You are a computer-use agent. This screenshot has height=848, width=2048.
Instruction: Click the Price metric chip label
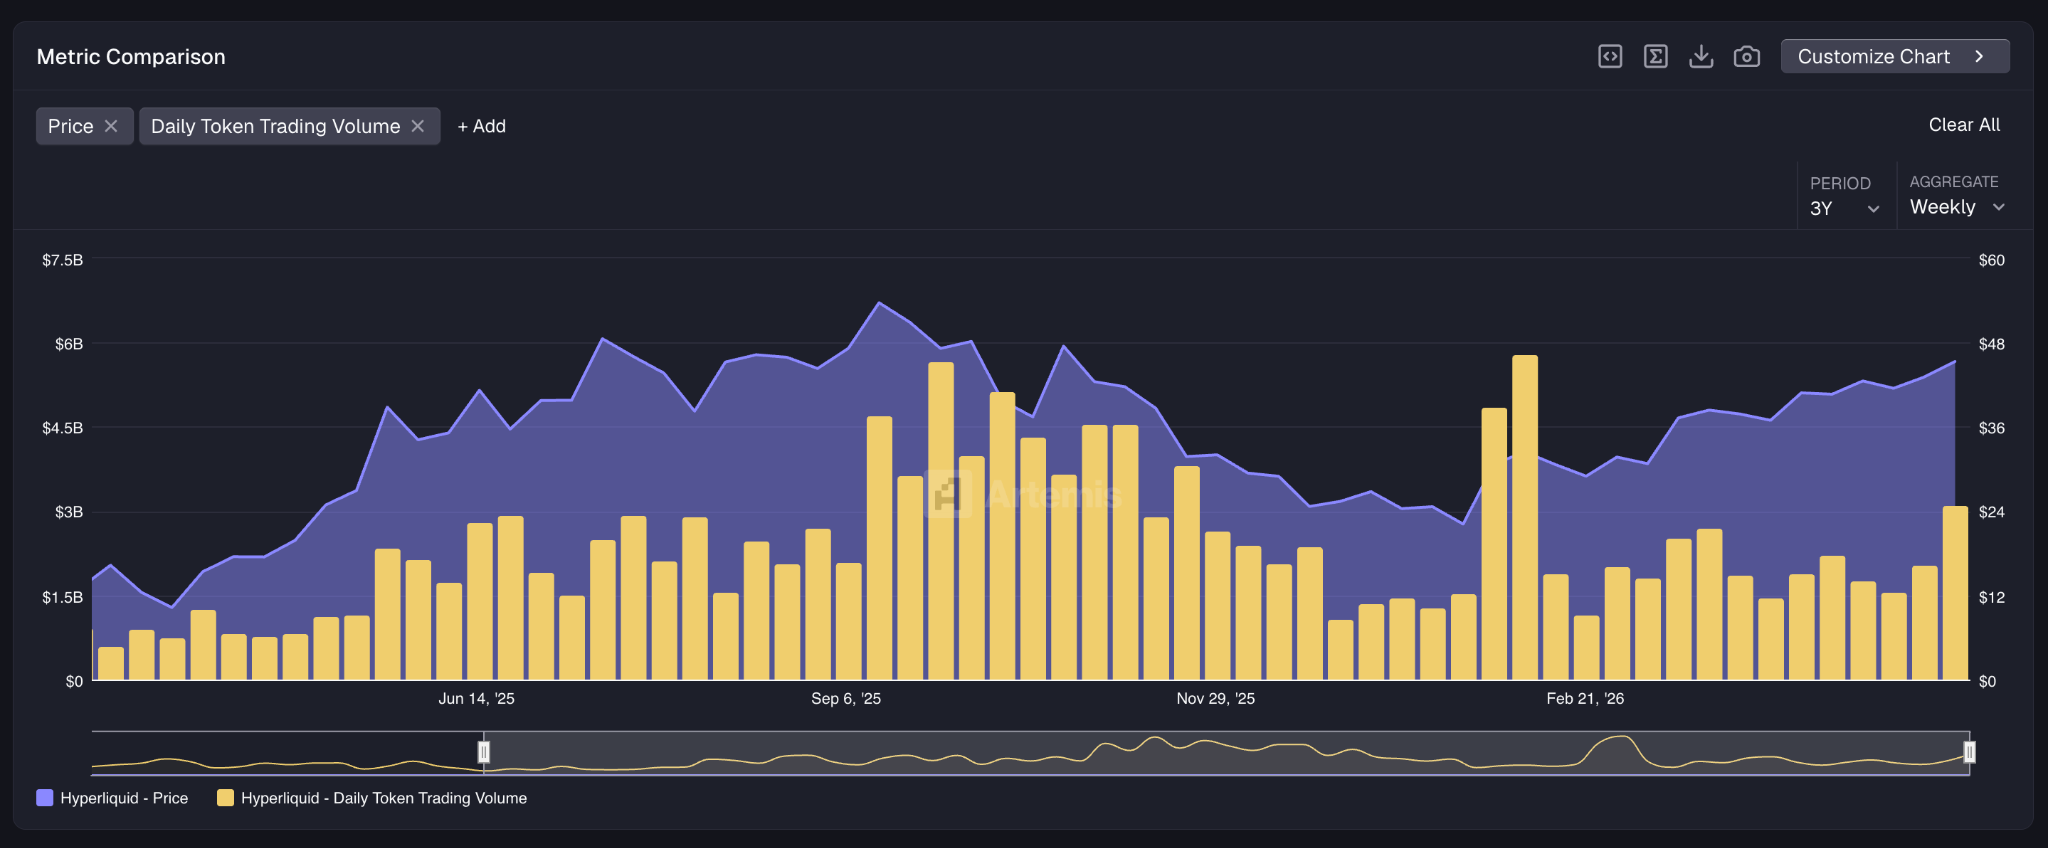point(71,126)
